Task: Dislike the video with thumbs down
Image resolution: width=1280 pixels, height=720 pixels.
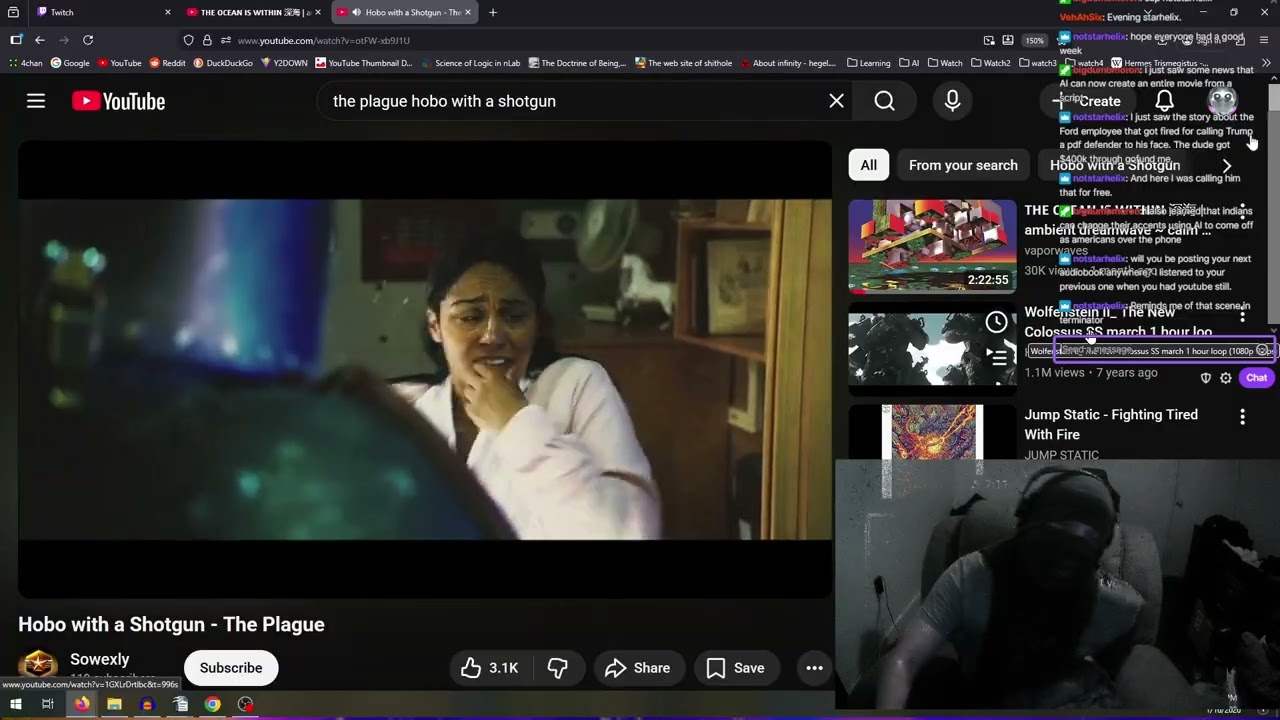Action: (x=558, y=668)
